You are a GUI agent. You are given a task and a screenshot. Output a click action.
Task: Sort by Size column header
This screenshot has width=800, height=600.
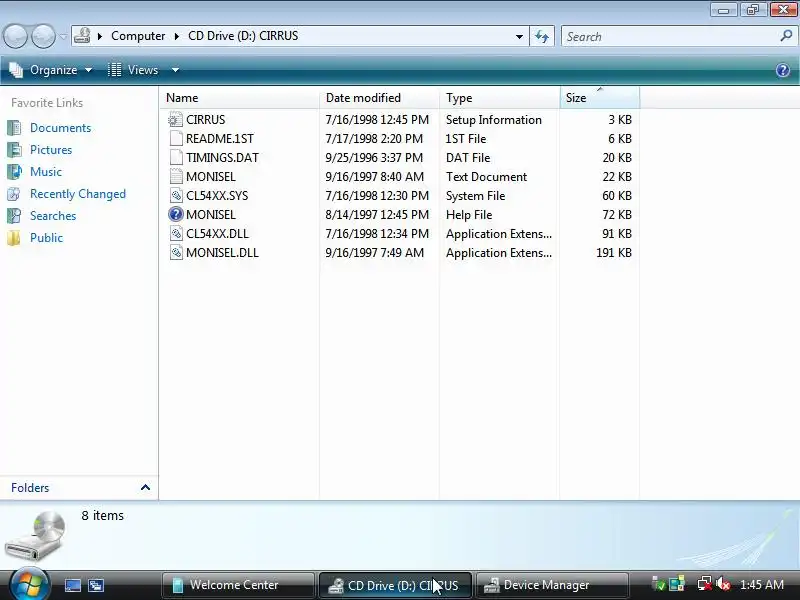tap(599, 97)
